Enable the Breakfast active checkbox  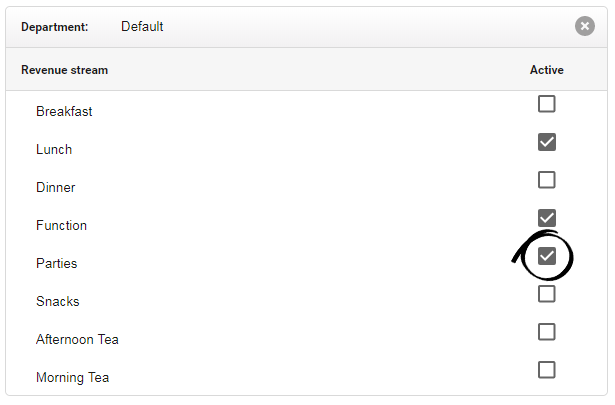[546, 104]
